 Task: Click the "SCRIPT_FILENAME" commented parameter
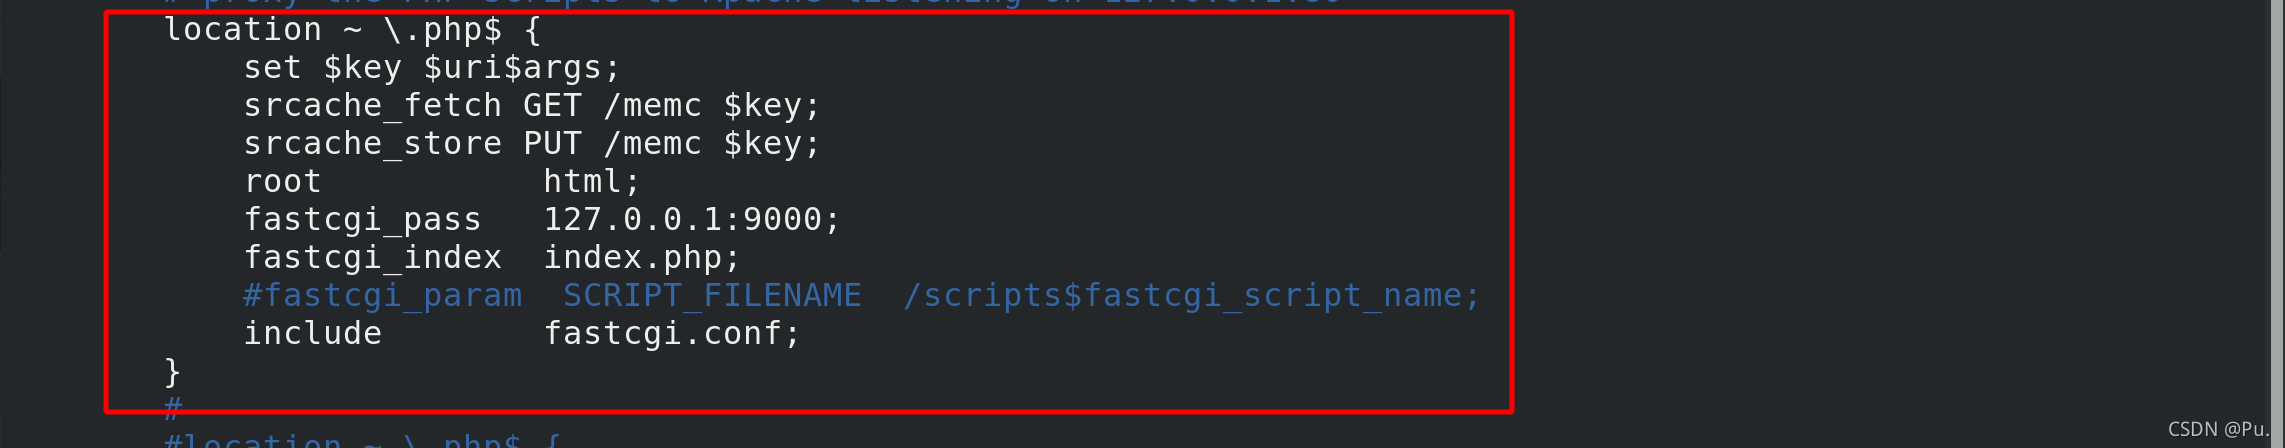712,296
